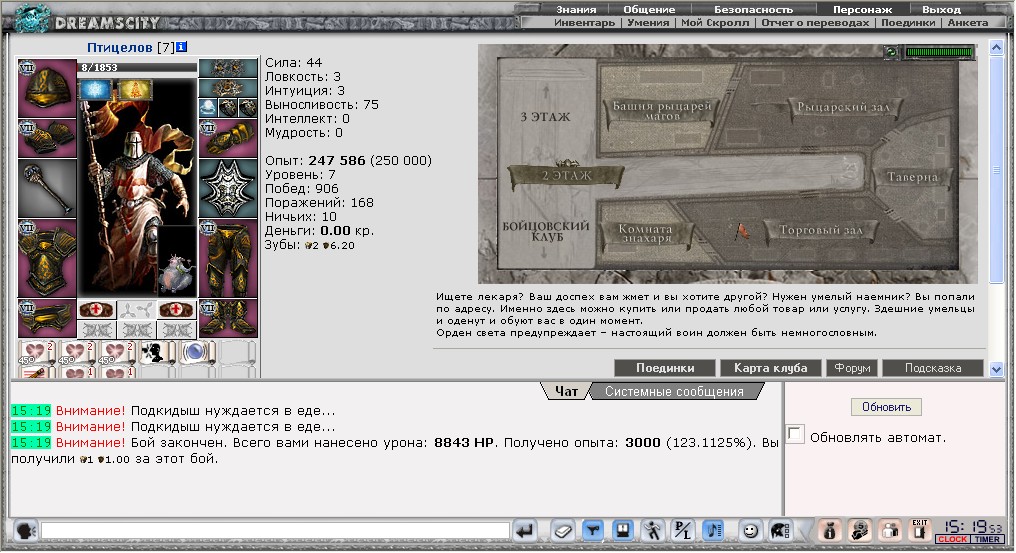
Task: Click the left red-cross bandage slot
Action: point(97,309)
